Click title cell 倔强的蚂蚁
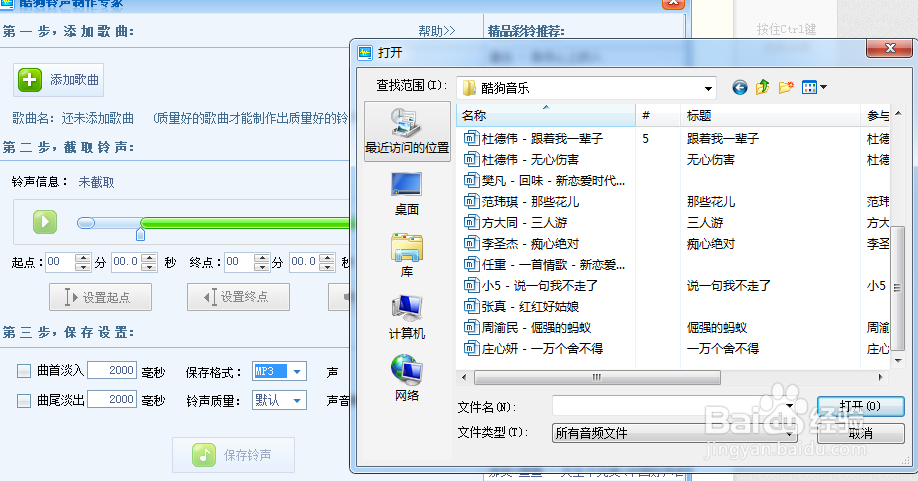This screenshot has height=481, width=918. (x=717, y=328)
